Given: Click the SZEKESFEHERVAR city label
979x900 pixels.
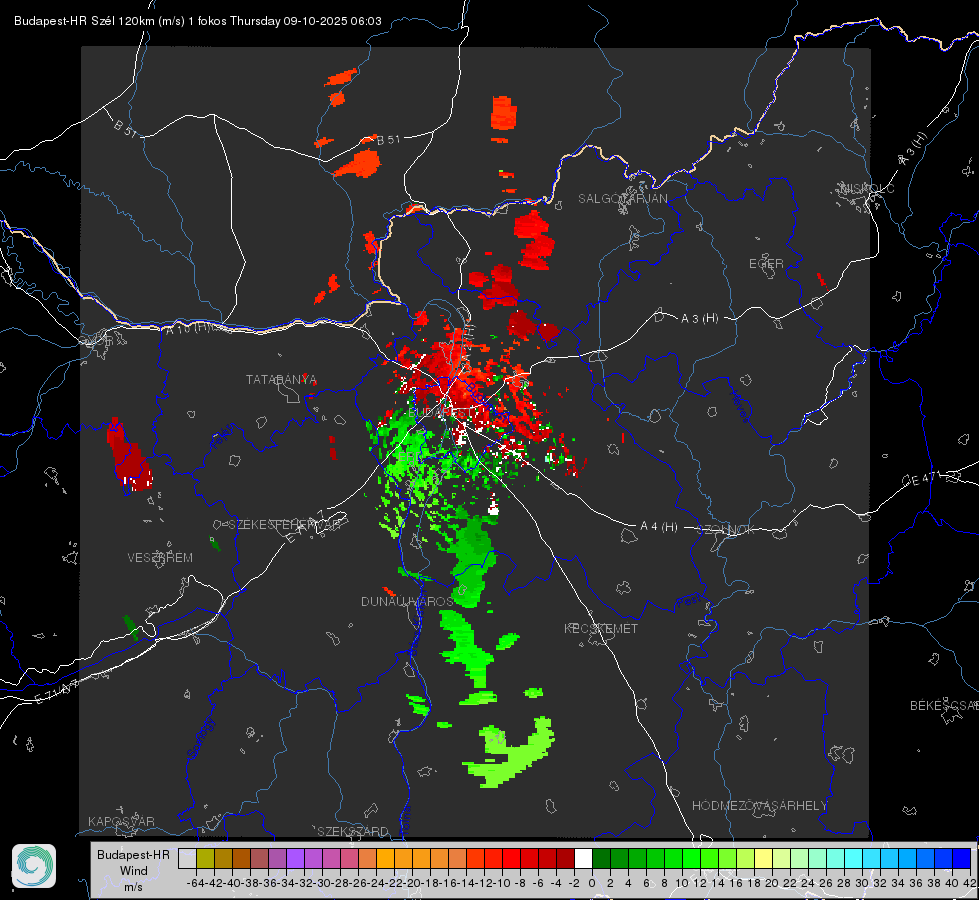Looking at the screenshot, I should (285, 524).
